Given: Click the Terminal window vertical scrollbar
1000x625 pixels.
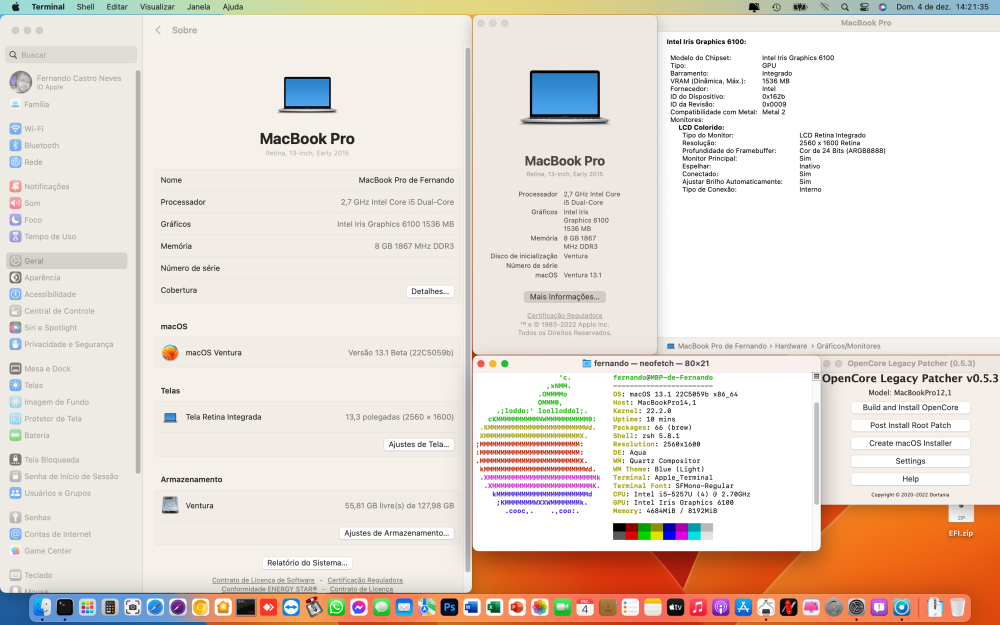Looking at the screenshot, I should [x=816, y=453].
